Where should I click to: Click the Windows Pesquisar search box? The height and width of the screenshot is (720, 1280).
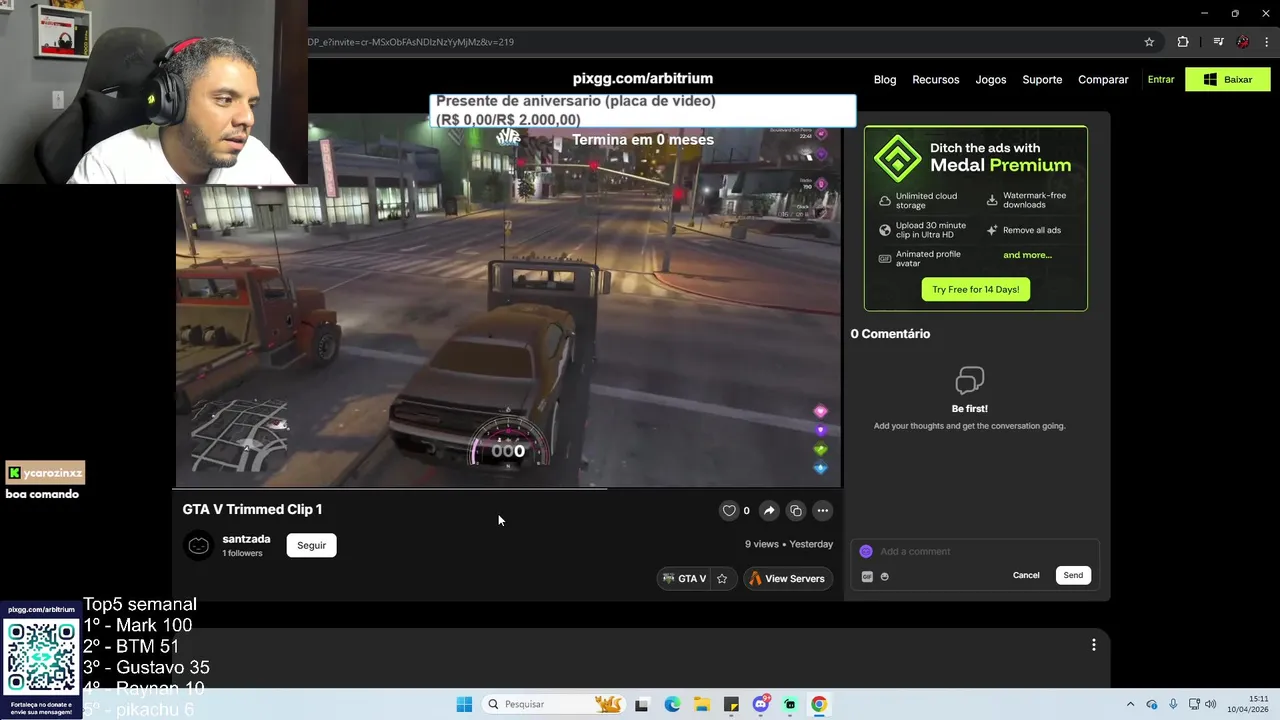[554, 704]
